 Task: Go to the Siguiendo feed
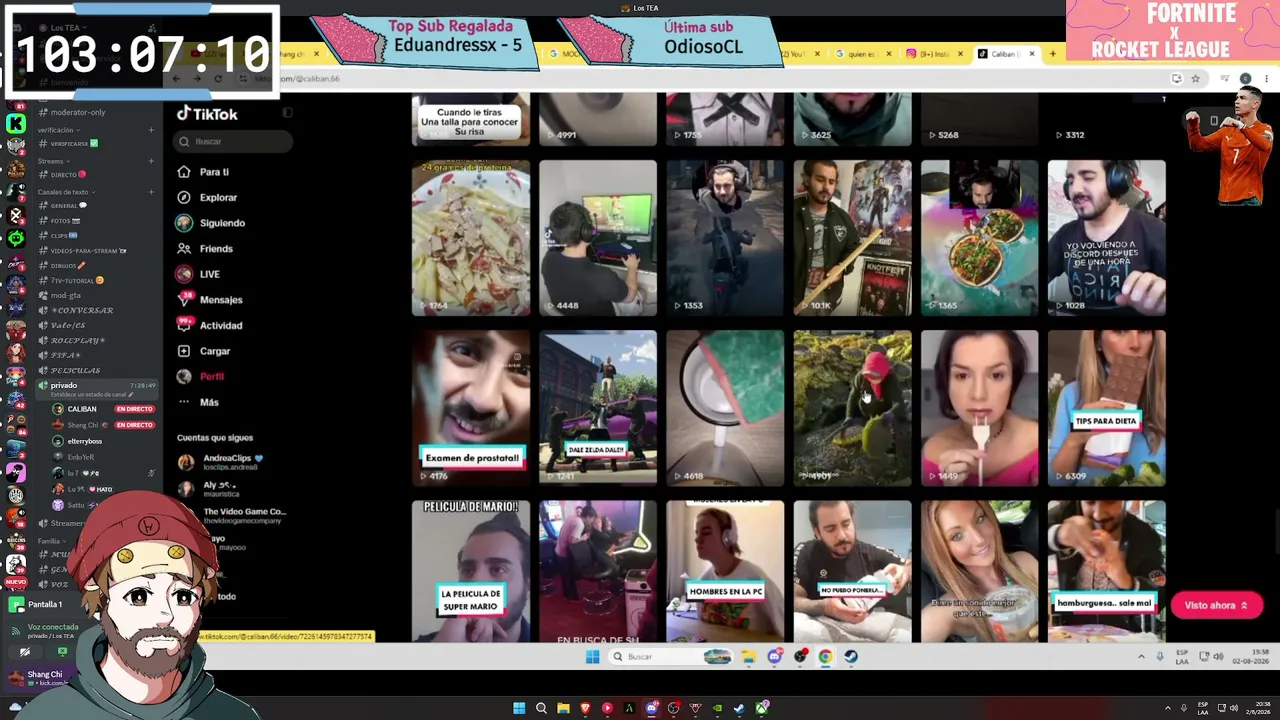[x=211, y=223]
